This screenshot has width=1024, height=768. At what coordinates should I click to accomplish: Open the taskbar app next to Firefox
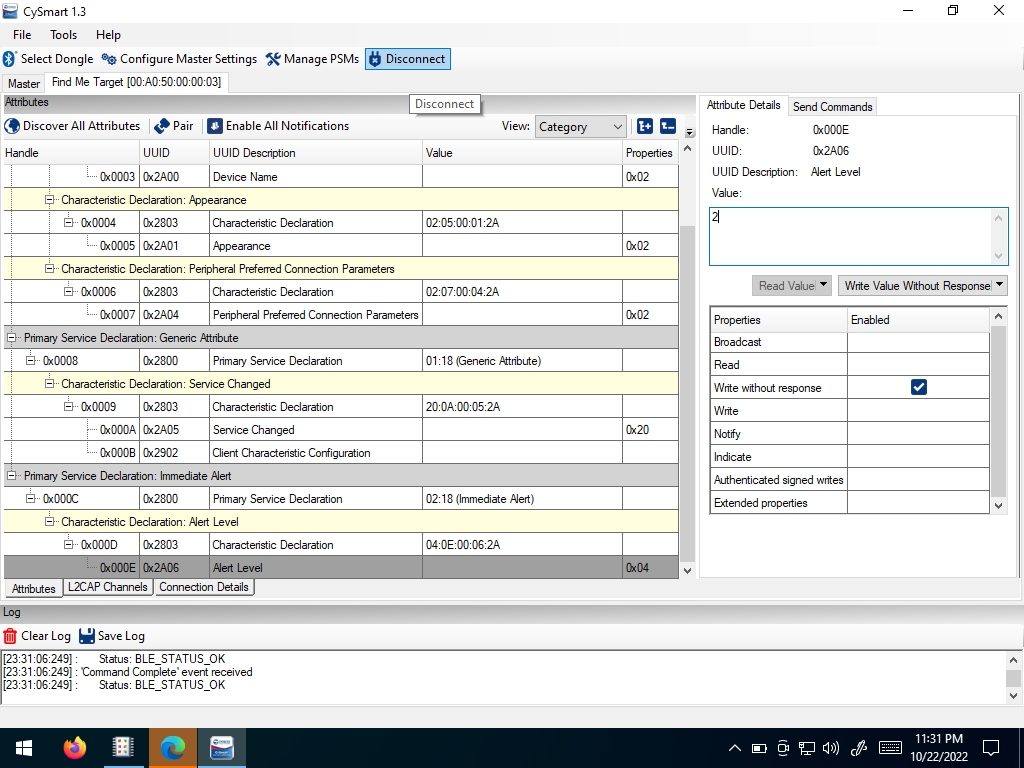click(123, 748)
